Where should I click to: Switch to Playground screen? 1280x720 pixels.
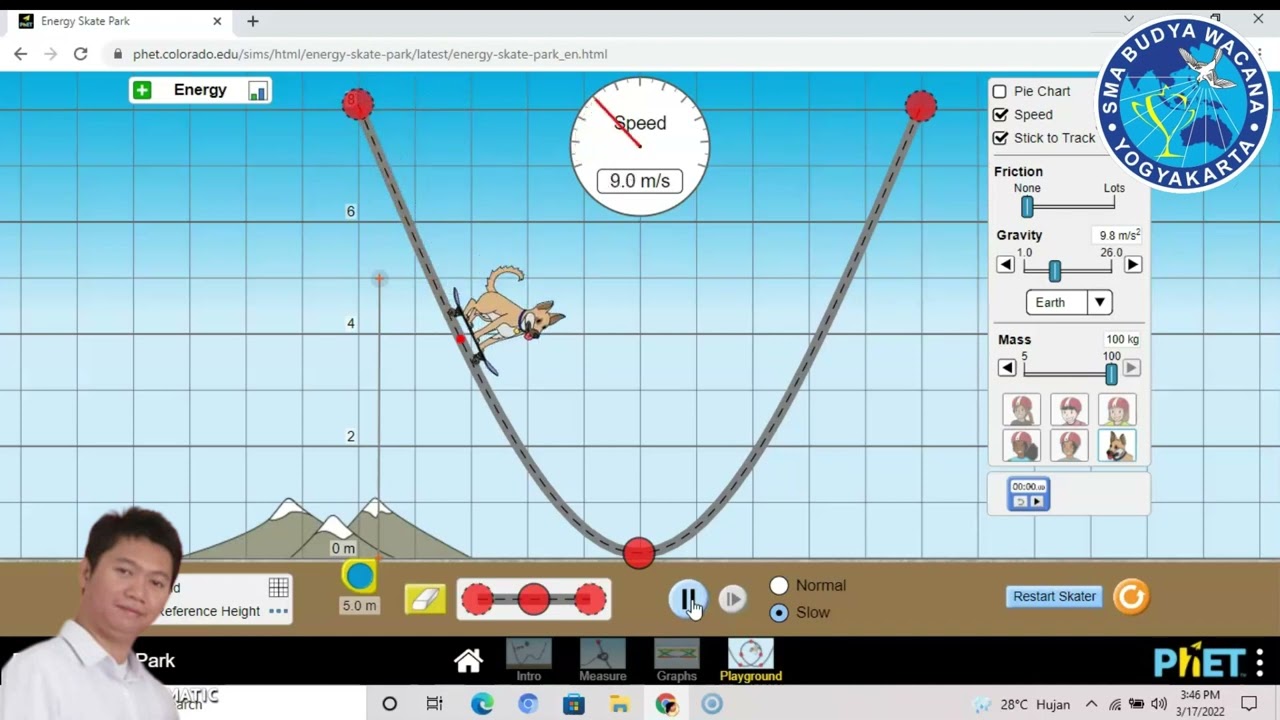751,661
